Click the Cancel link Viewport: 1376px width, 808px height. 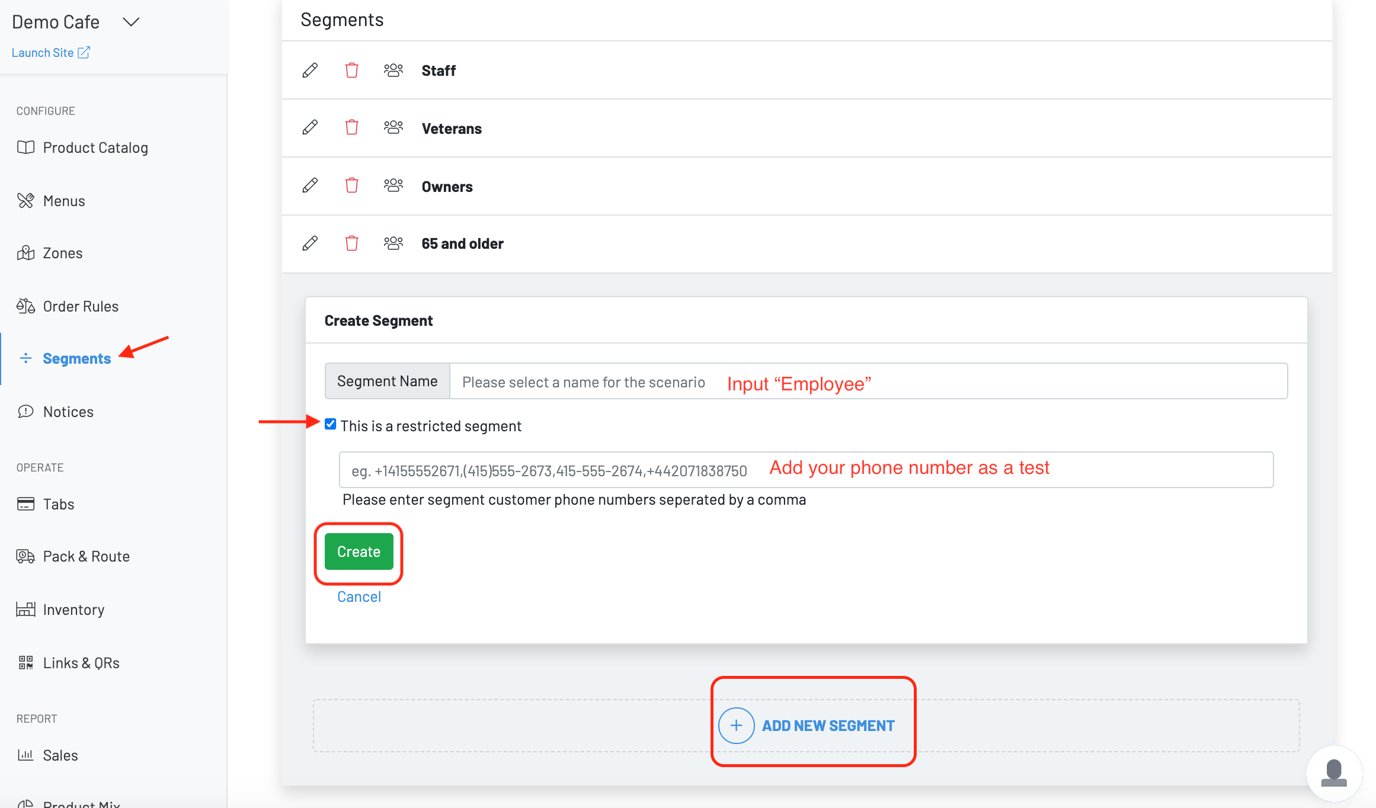359,596
